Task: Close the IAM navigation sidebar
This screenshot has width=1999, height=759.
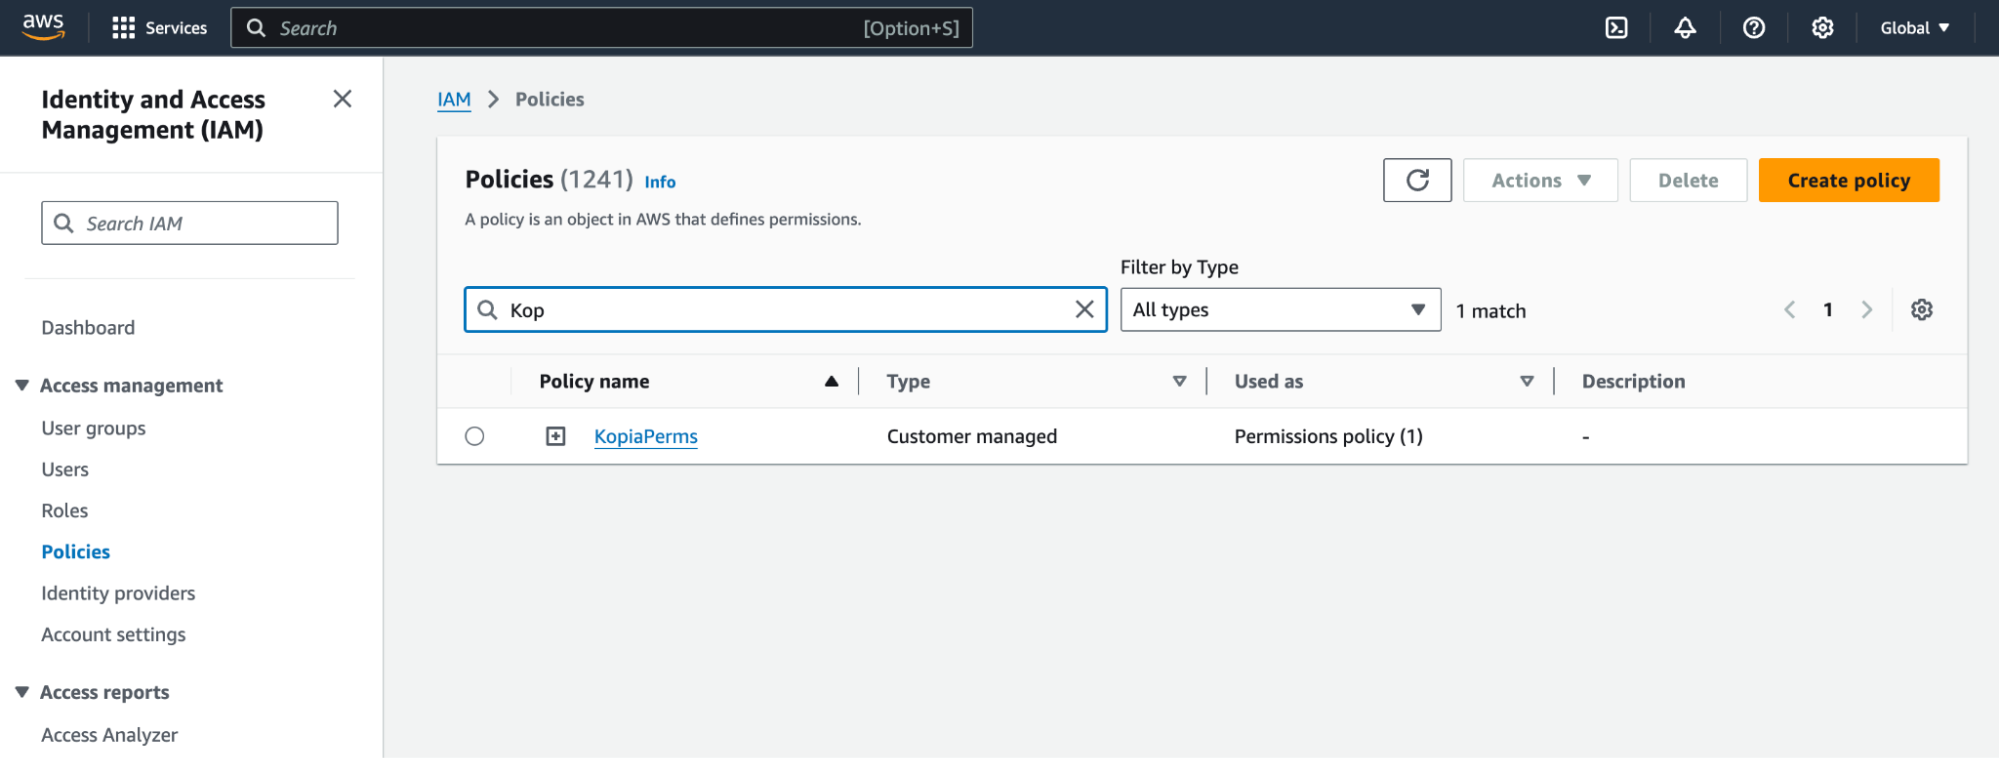Action: pos(342,99)
